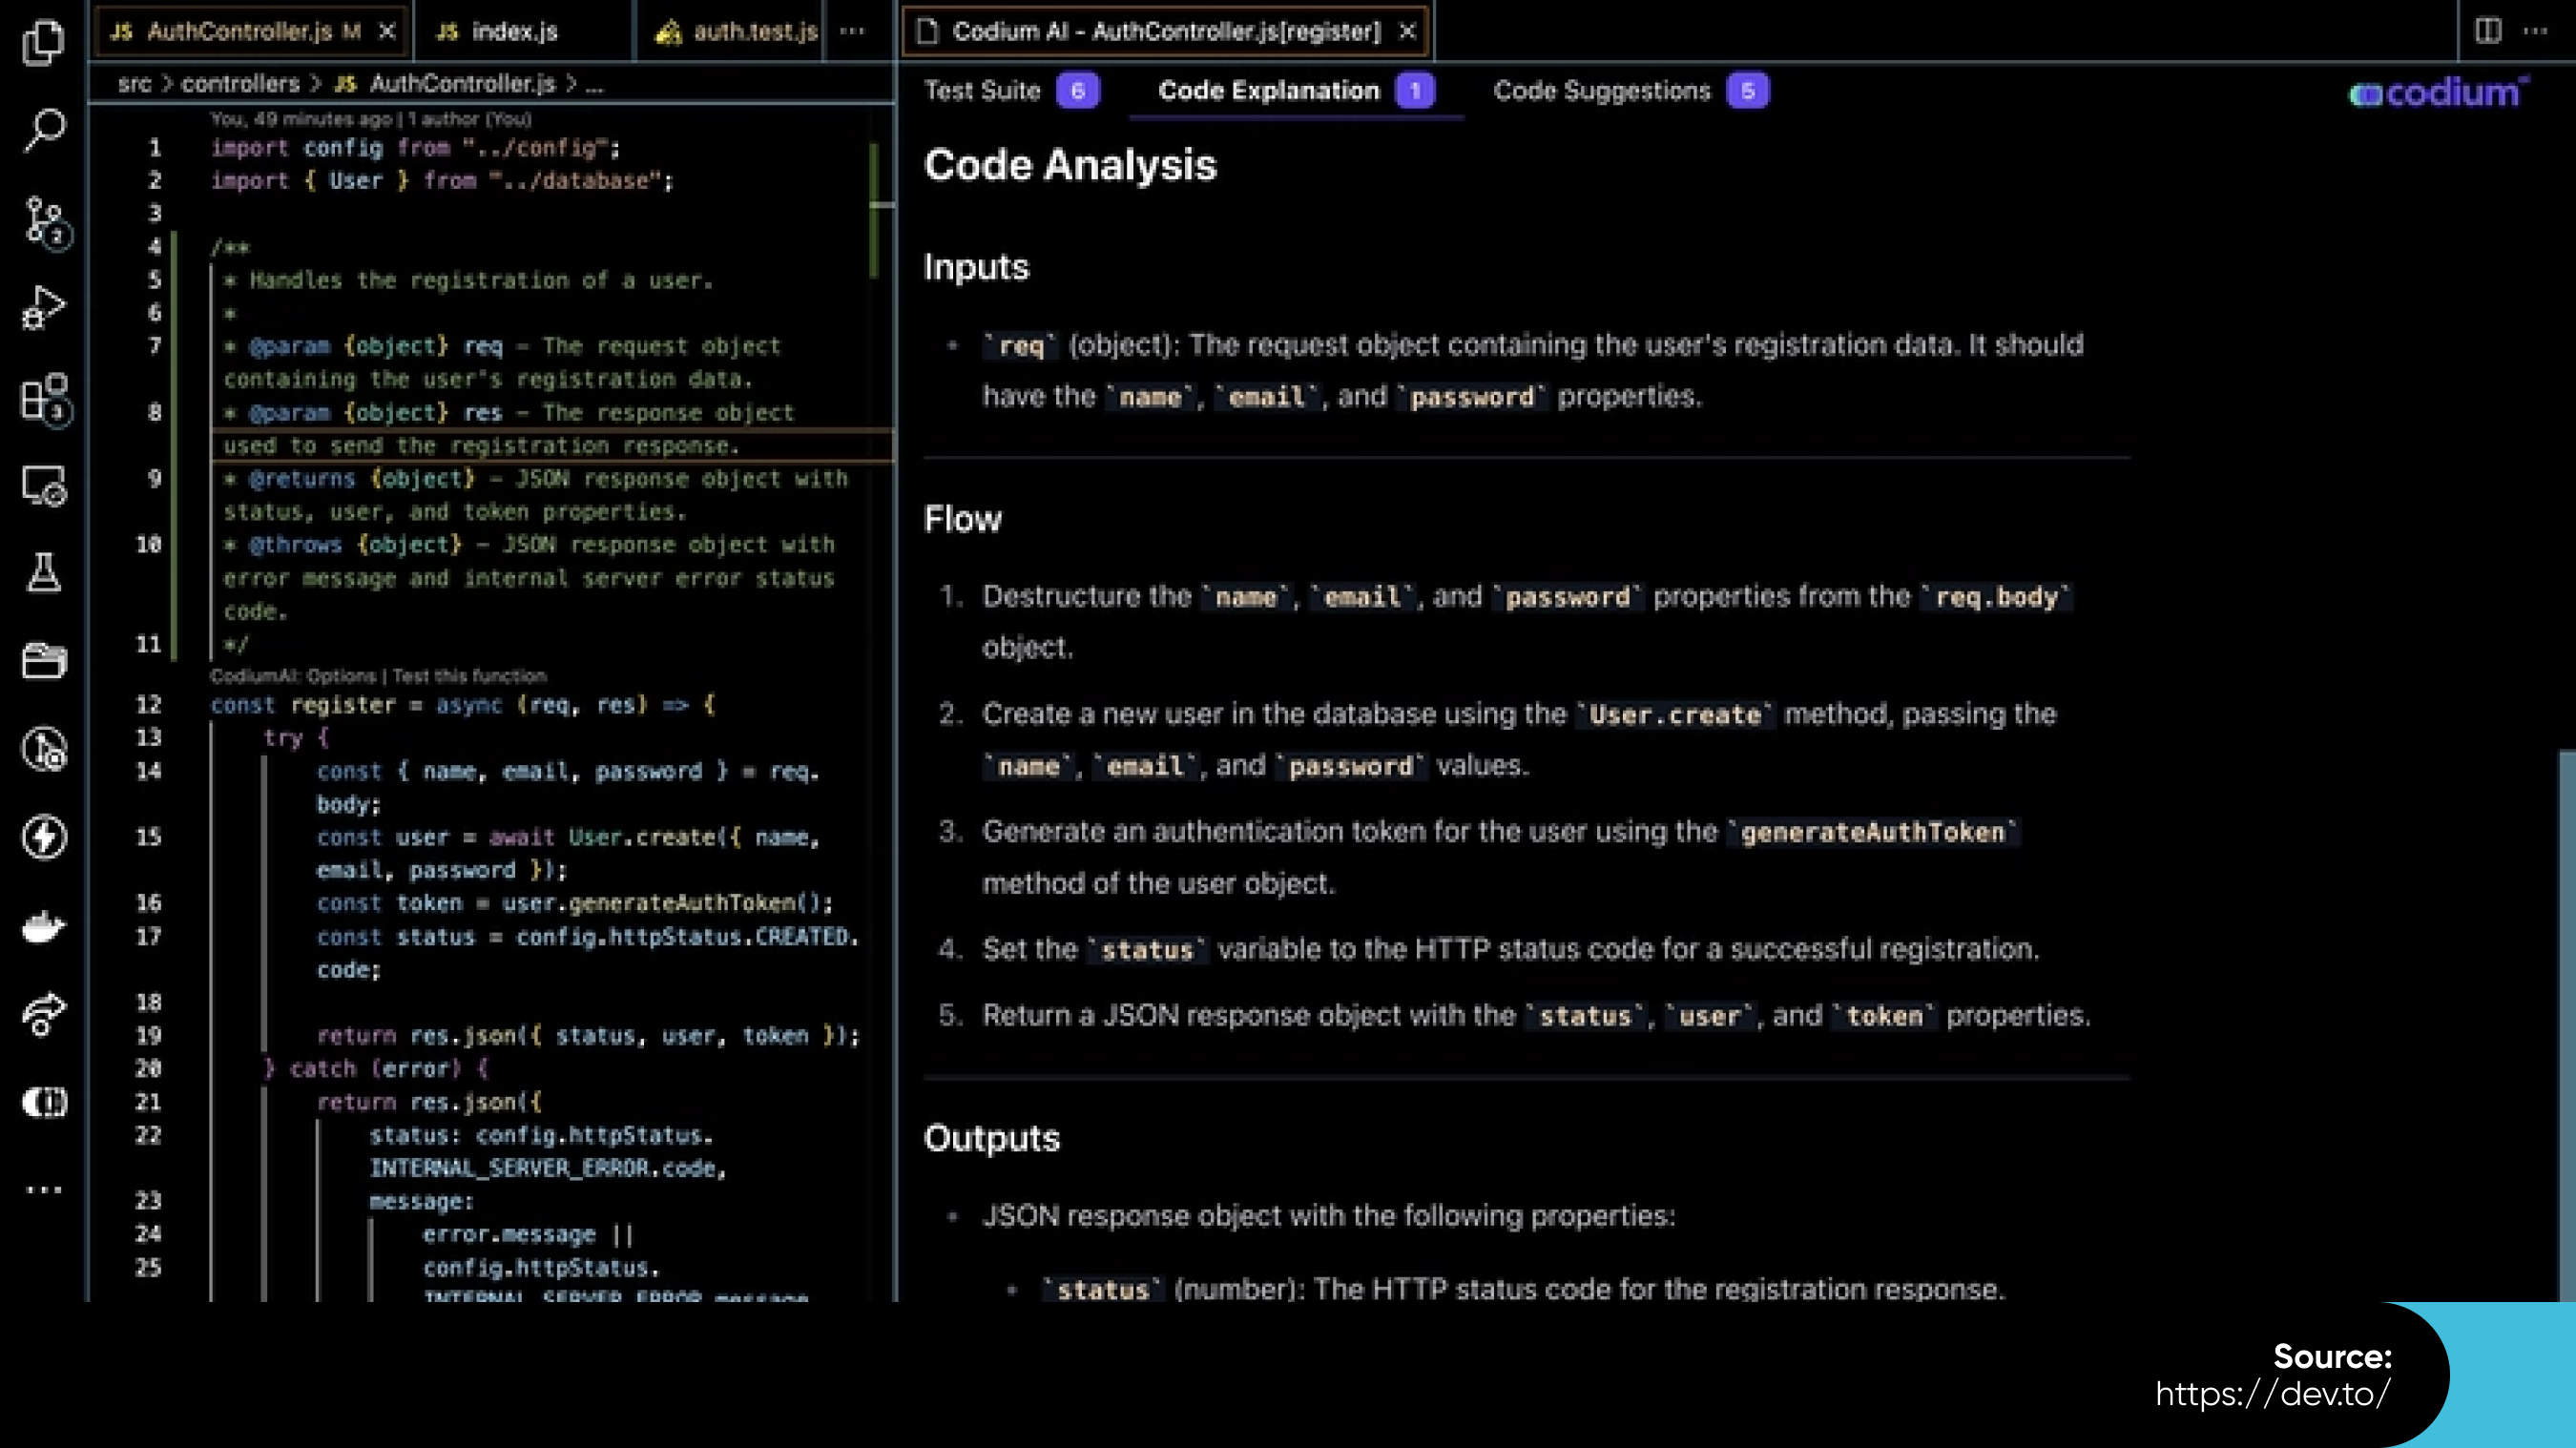Image resolution: width=2576 pixels, height=1448 pixels.
Task: Click 'Test this function' code lens
Action: [x=469, y=676]
